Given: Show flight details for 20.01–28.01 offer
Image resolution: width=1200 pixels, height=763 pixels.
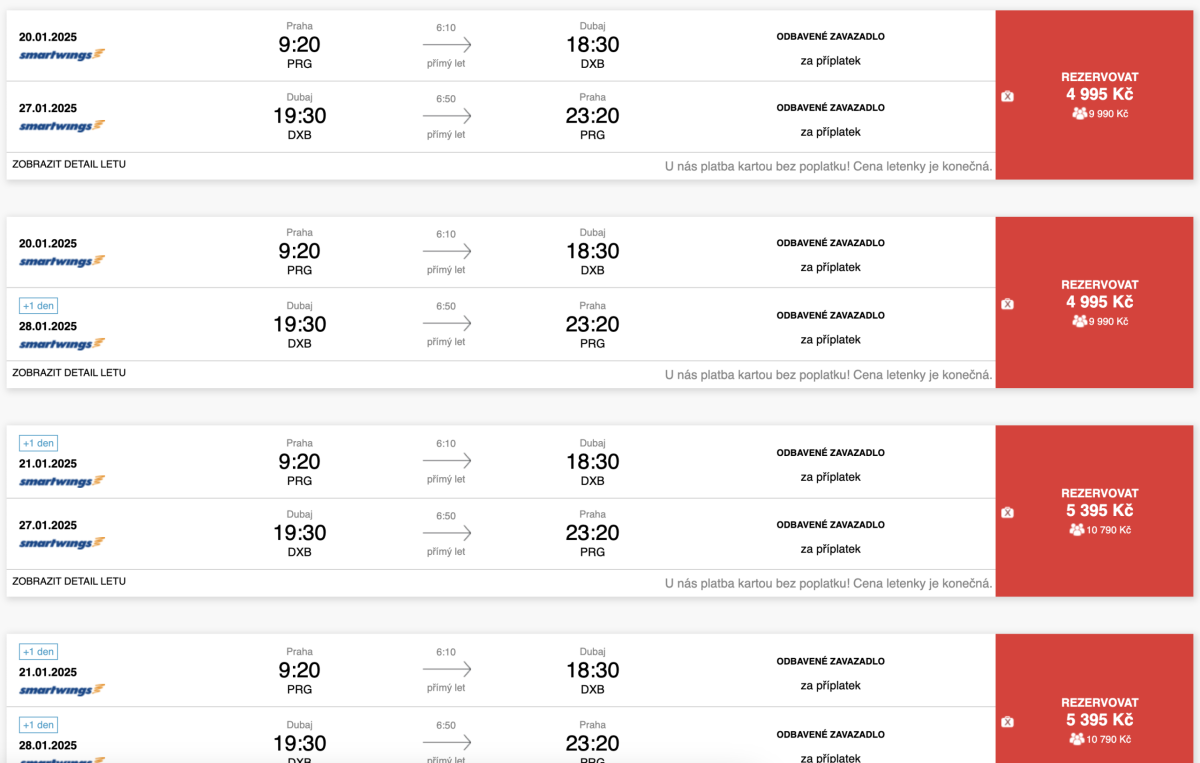Looking at the screenshot, I should point(69,372).
